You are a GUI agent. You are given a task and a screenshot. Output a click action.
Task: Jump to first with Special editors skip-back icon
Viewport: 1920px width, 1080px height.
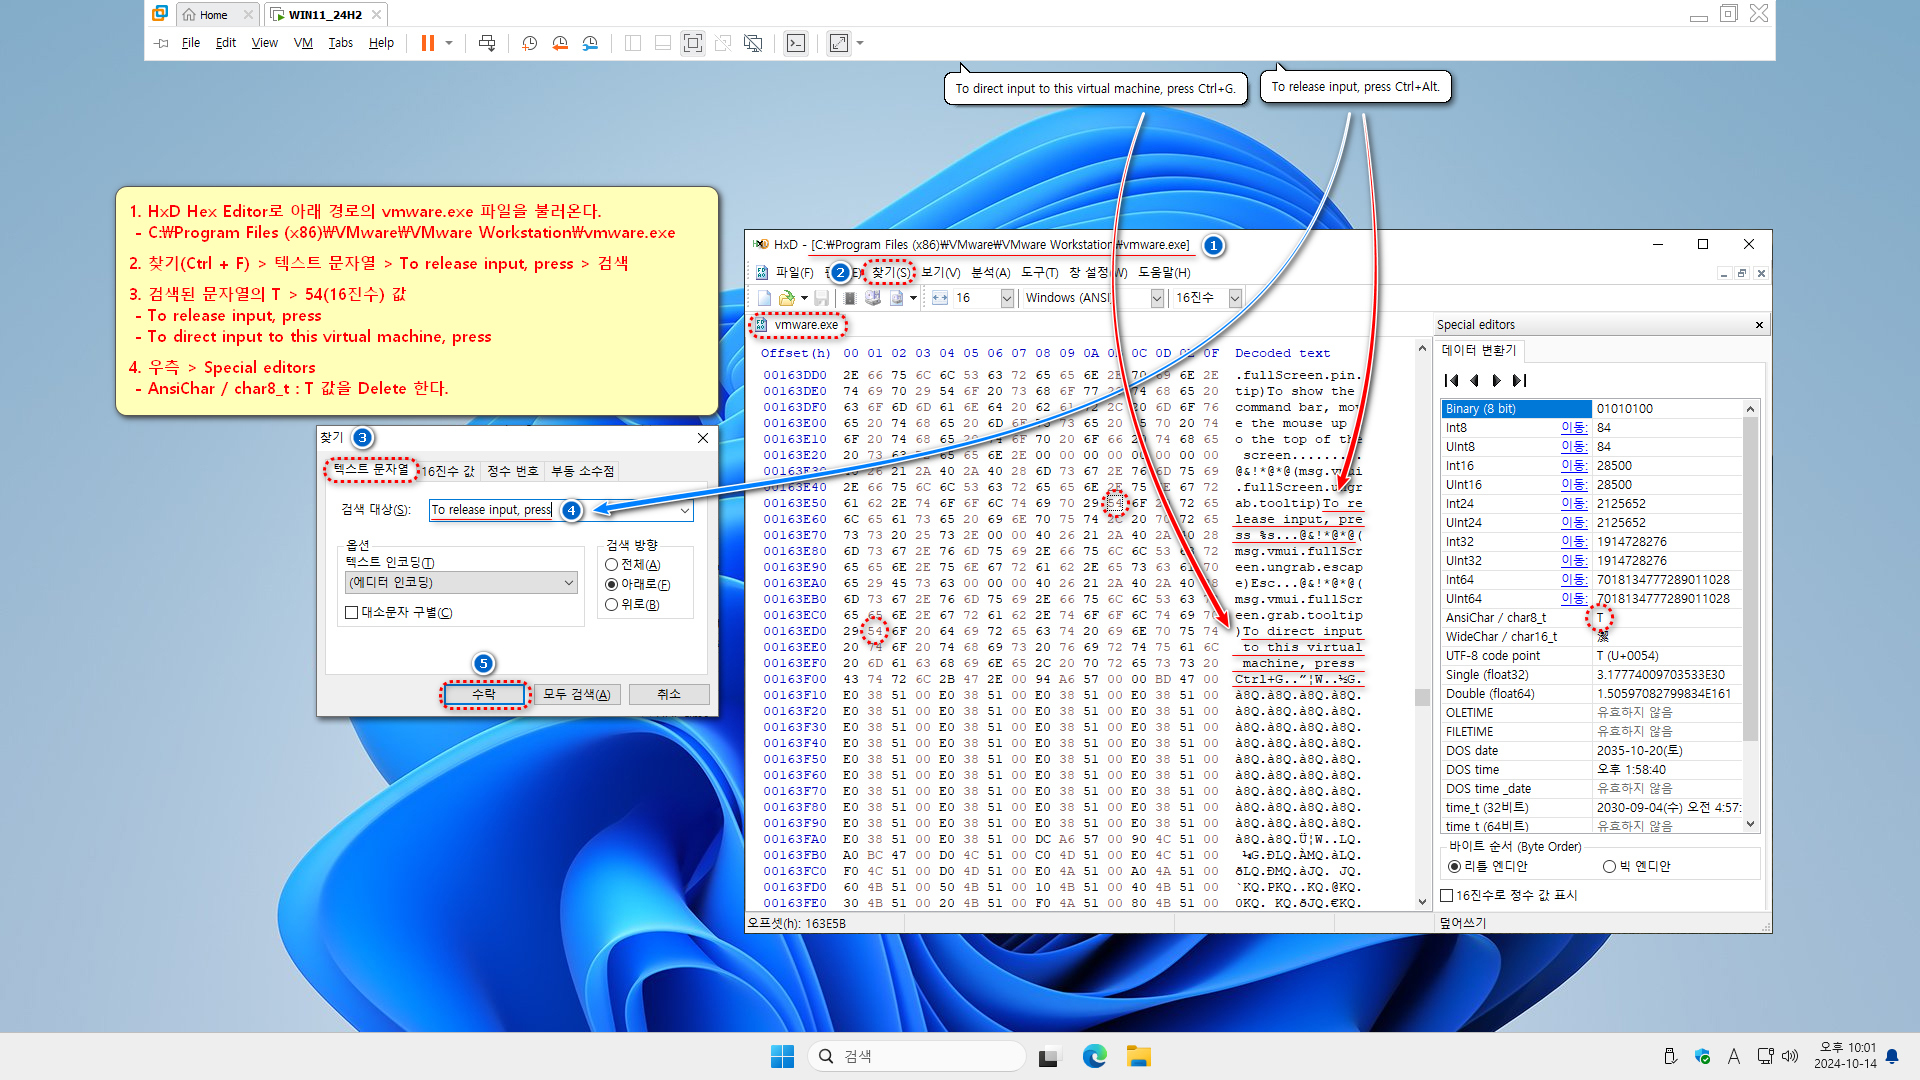coord(1452,380)
